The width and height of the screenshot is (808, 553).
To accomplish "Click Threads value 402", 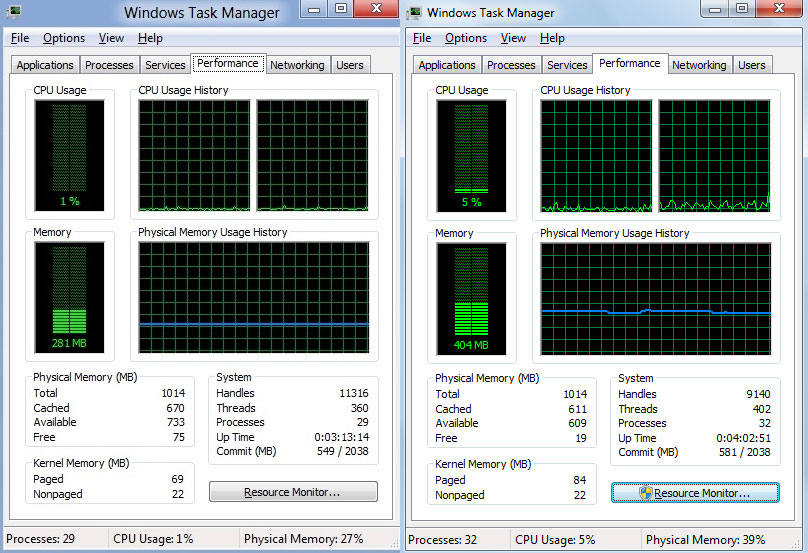I will pos(762,409).
